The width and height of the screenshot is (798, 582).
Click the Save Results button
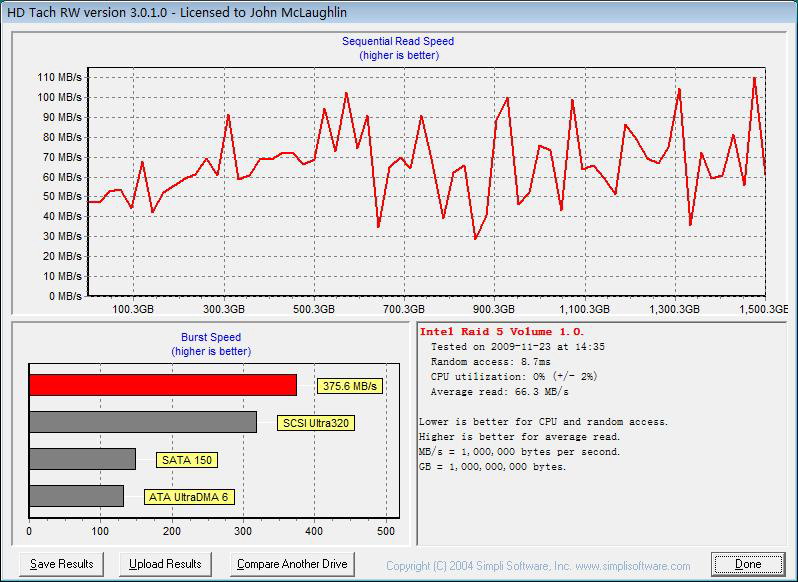click(x=62, y=564)
